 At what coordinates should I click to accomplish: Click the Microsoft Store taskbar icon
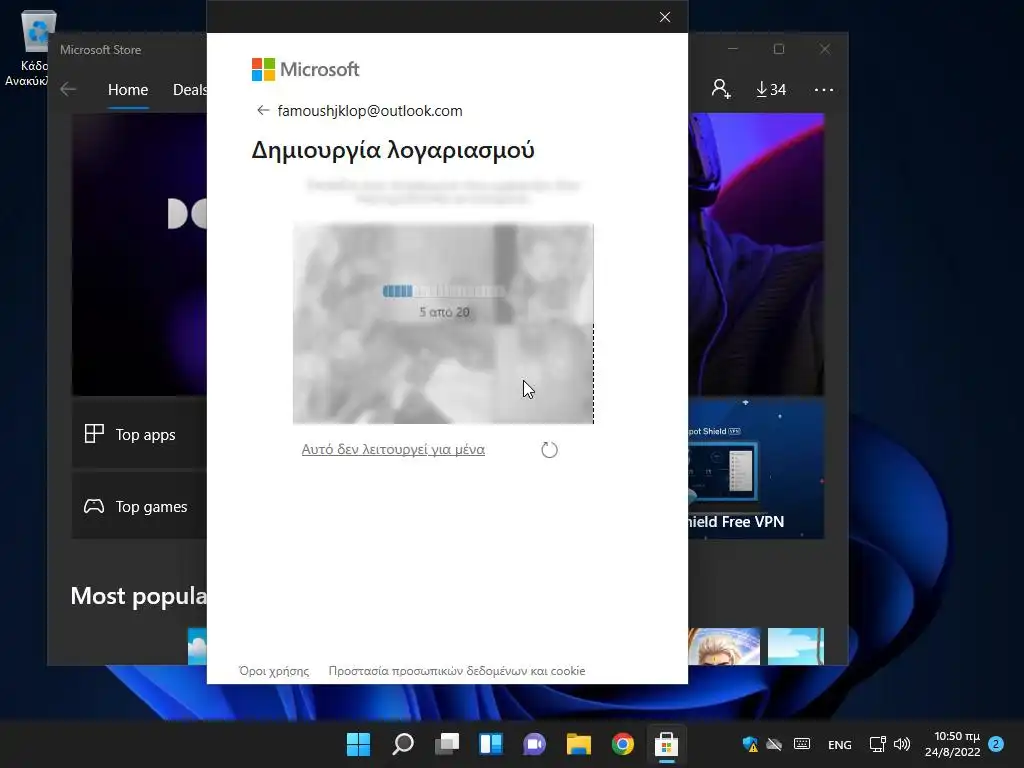click(x=666, y=744)
